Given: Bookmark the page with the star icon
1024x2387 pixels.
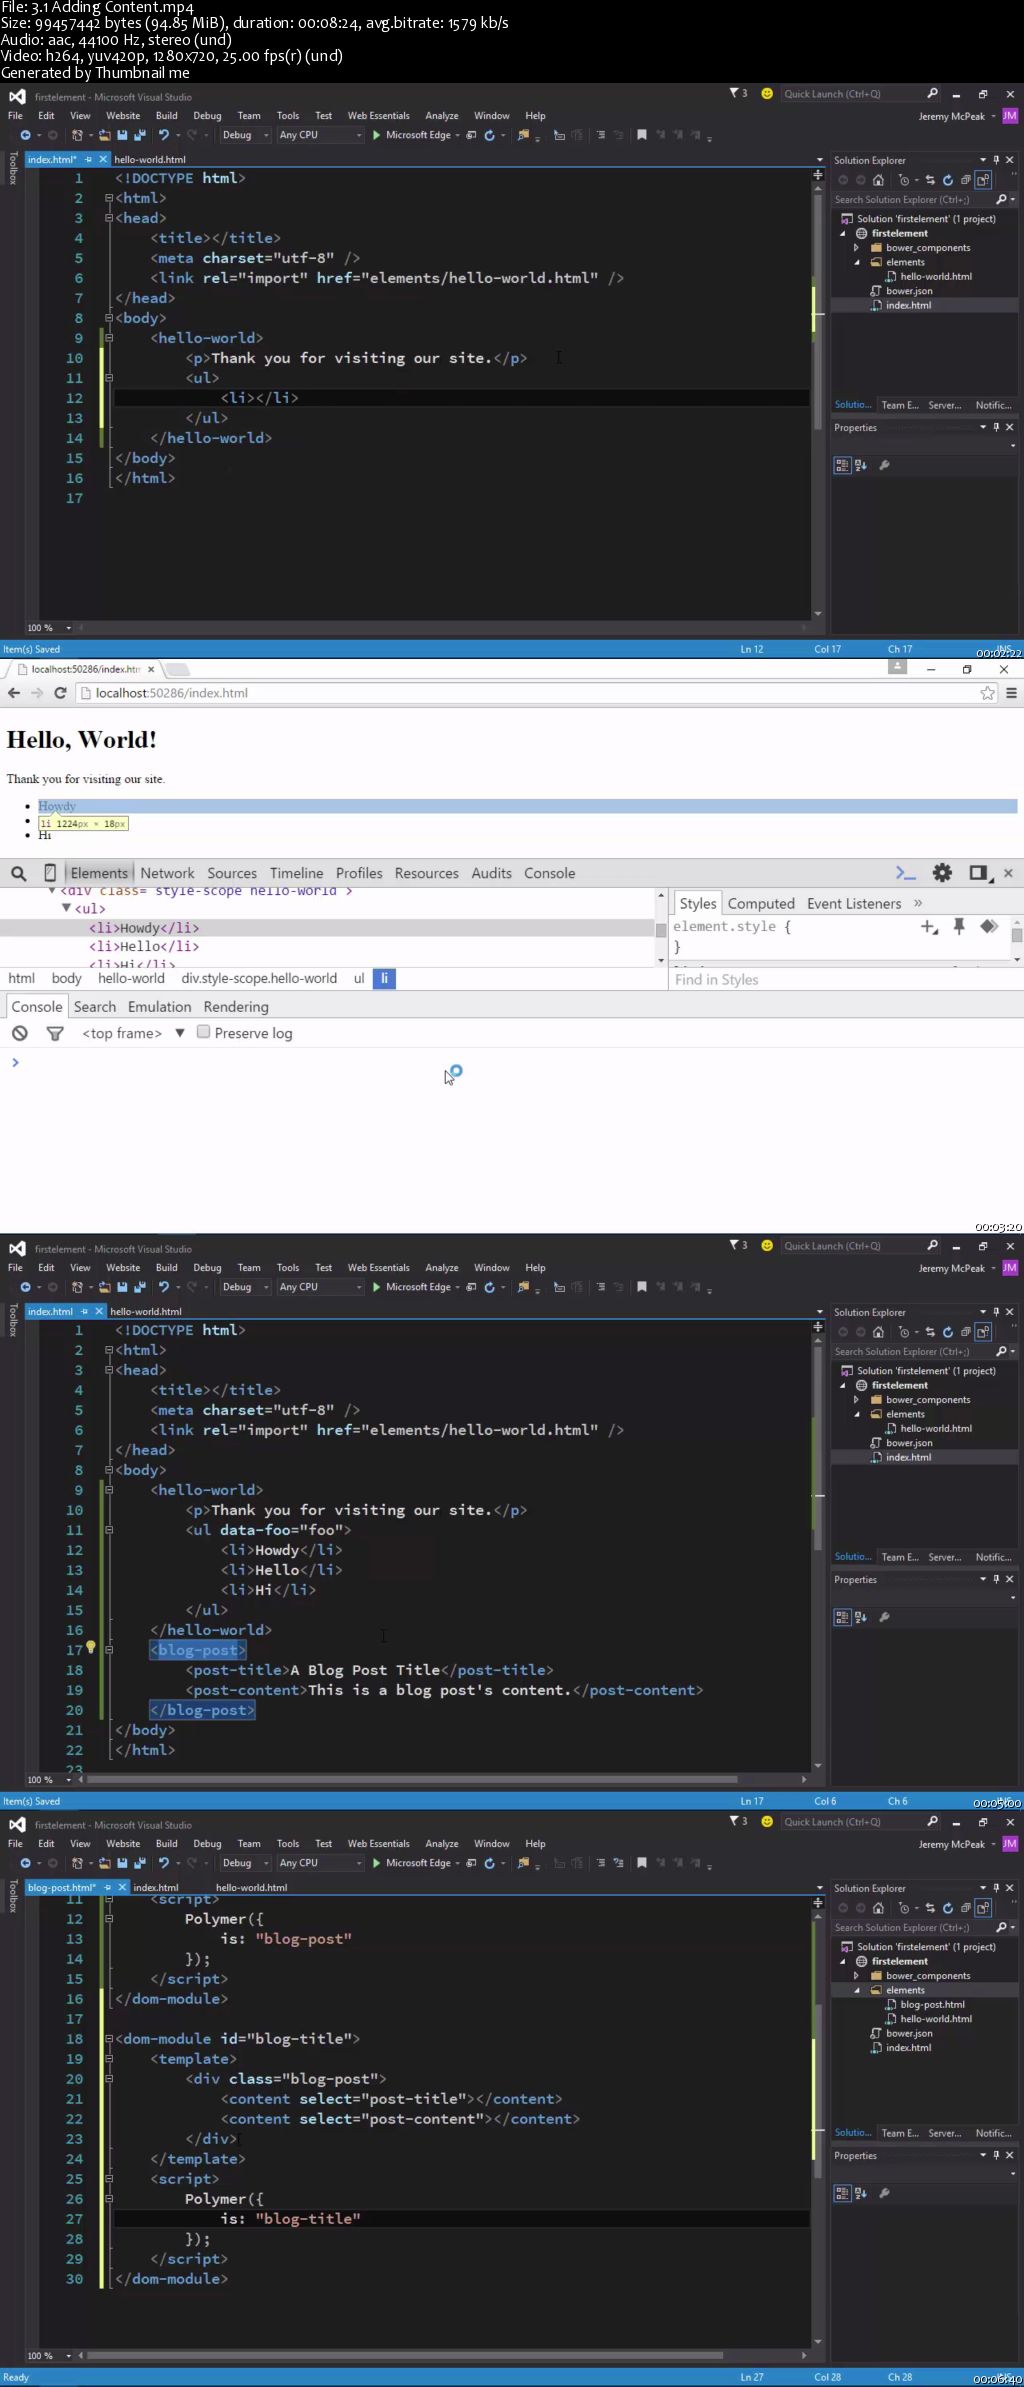Looking at the screenshot, I should click(x=988, y=693).
